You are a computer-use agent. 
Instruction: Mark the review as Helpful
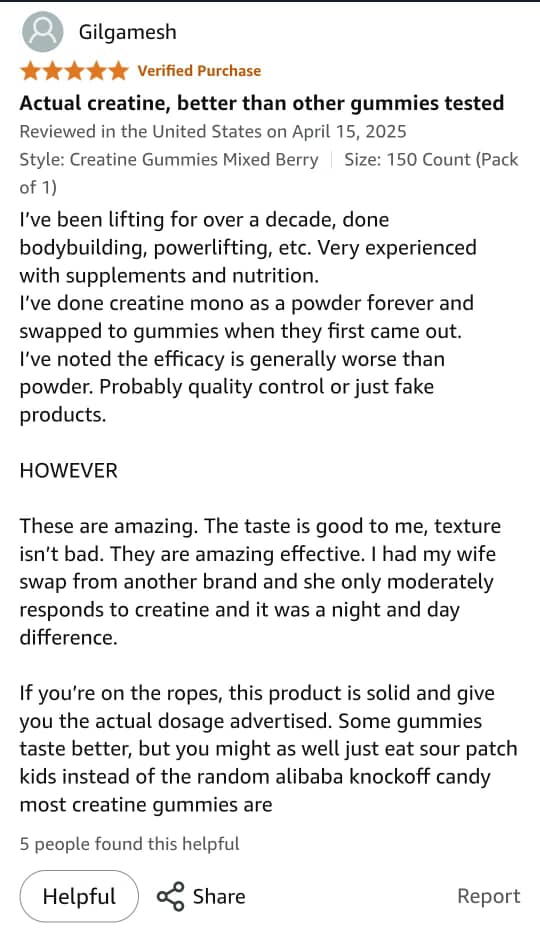pyautogui.click(x=79, y=896)
